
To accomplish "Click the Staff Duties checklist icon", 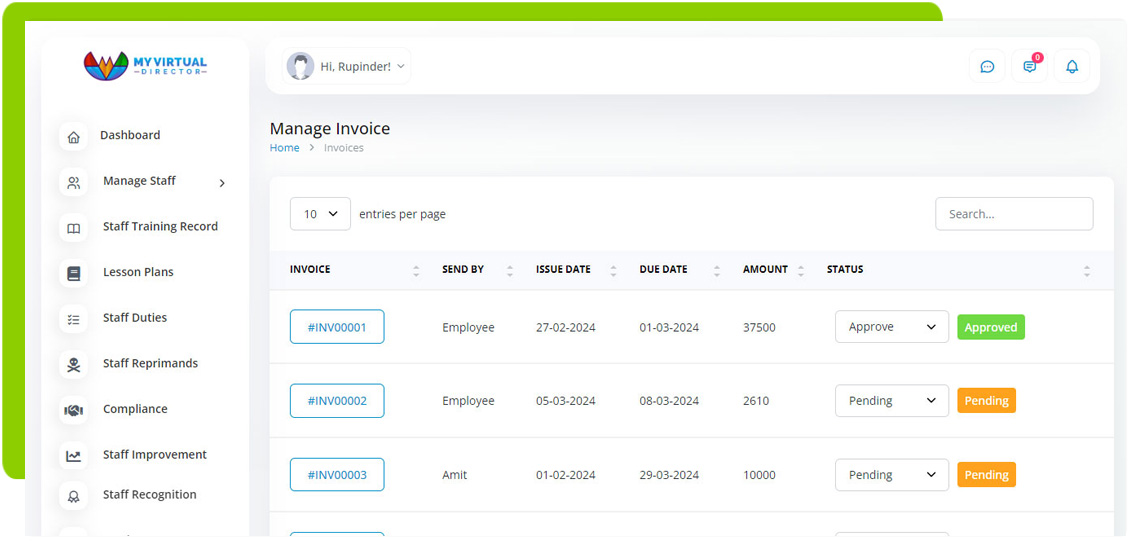I will click(73, 319).
